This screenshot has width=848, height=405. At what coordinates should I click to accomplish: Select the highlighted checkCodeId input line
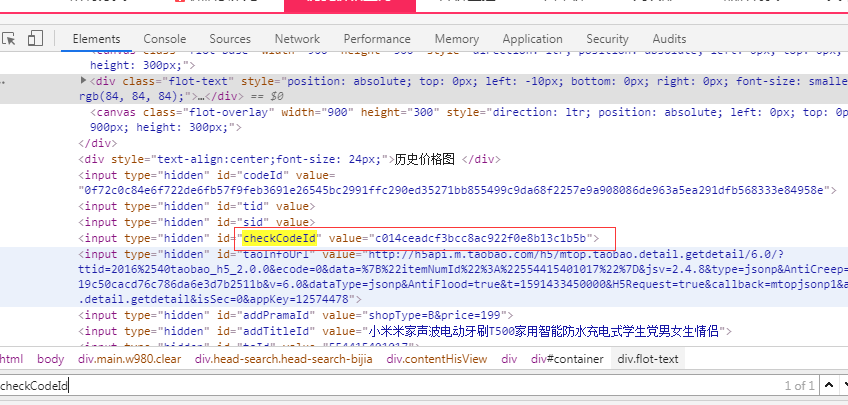[x=339, y=238]
